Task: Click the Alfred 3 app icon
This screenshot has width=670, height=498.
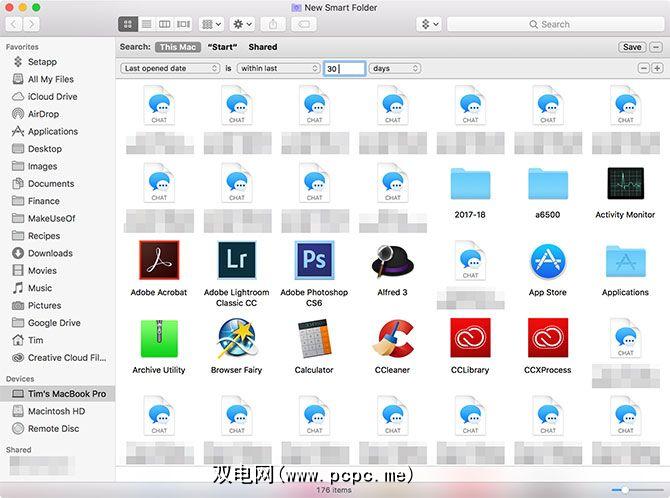Action: point(392,261)
